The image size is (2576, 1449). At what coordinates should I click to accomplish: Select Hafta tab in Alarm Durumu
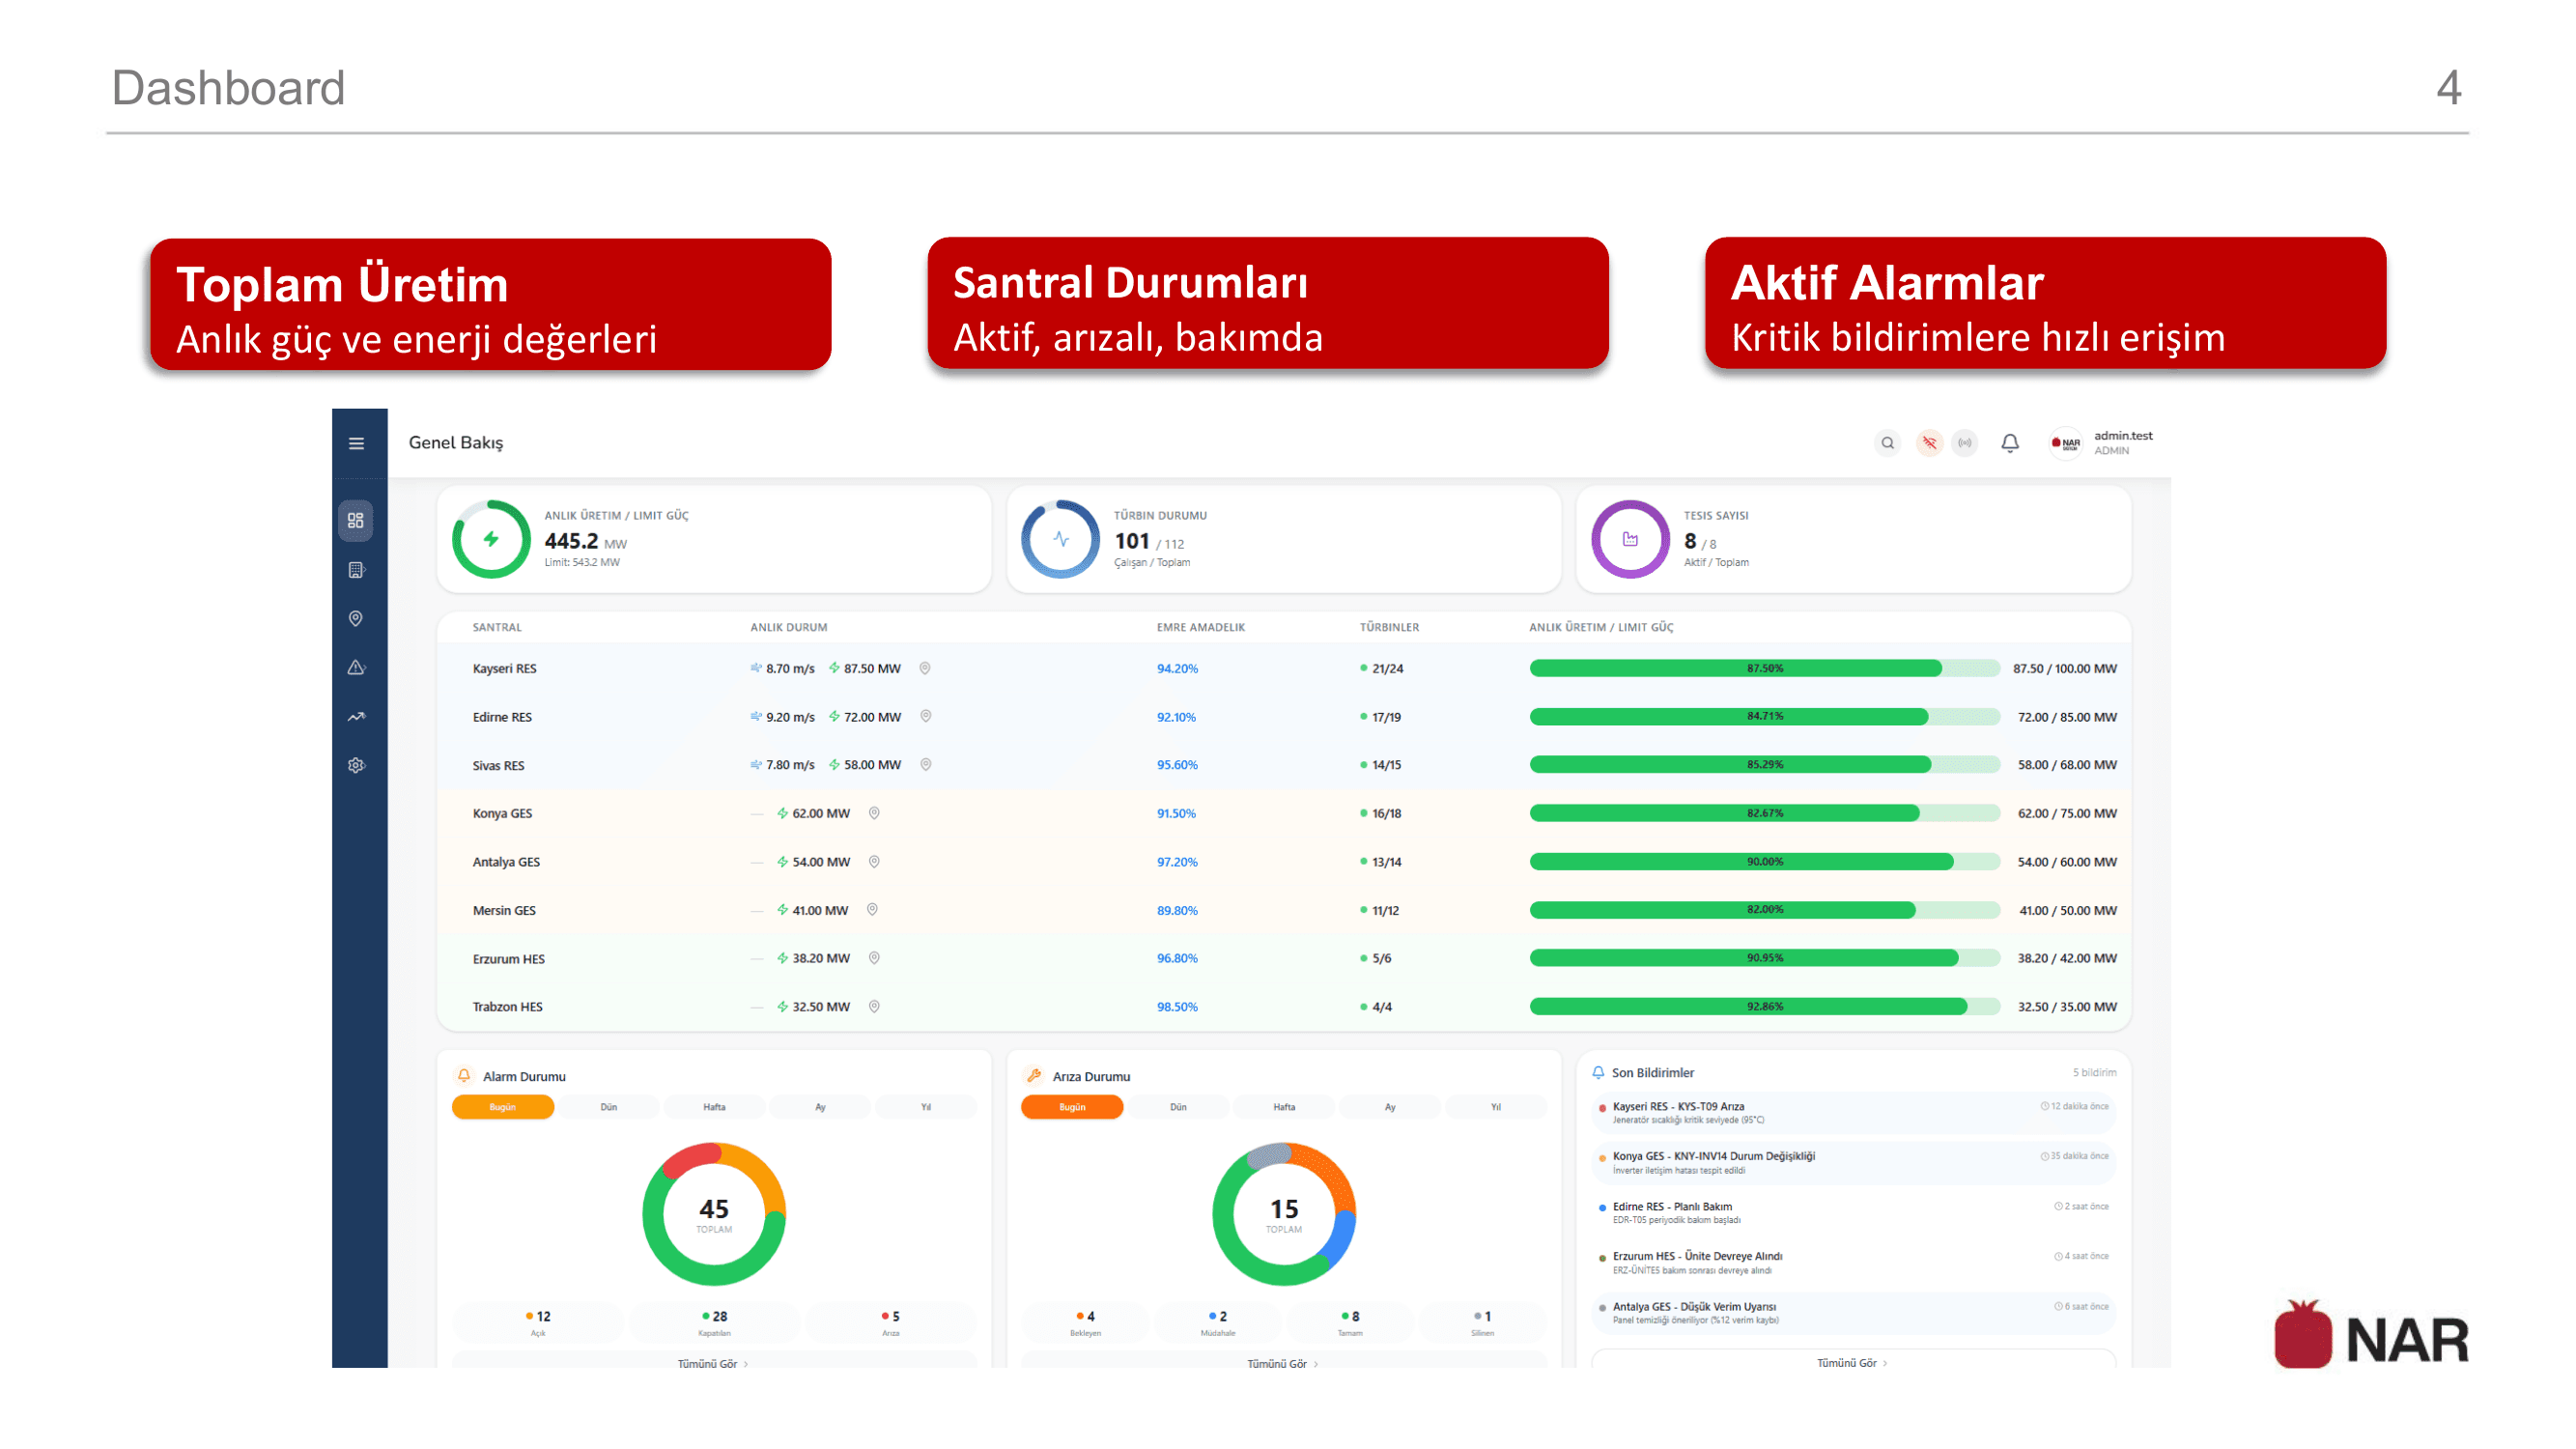pos(714,1107)
